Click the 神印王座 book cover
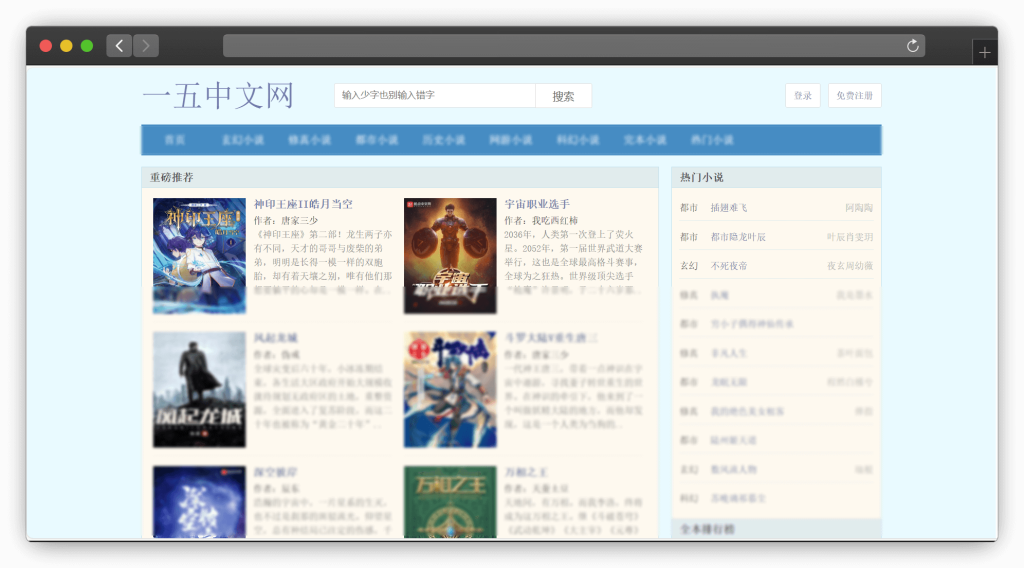1024x568 pixels. [x=199, y=256]
